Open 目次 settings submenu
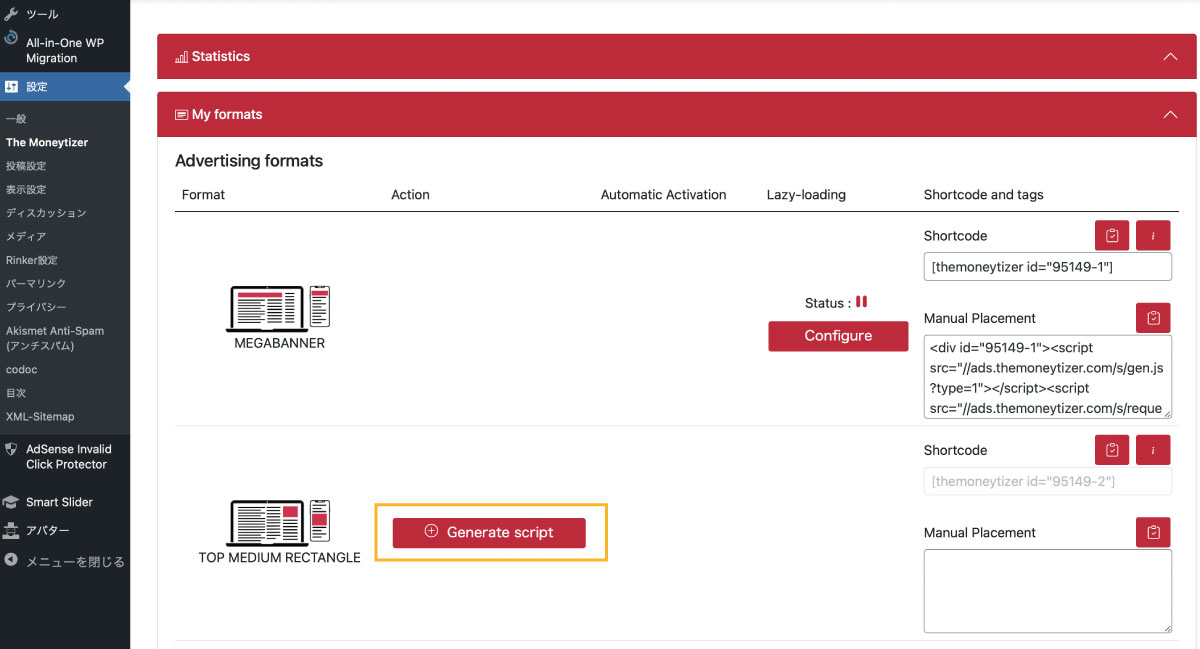The width and height of the screenshot is (1200, 649). pos(16,393)
